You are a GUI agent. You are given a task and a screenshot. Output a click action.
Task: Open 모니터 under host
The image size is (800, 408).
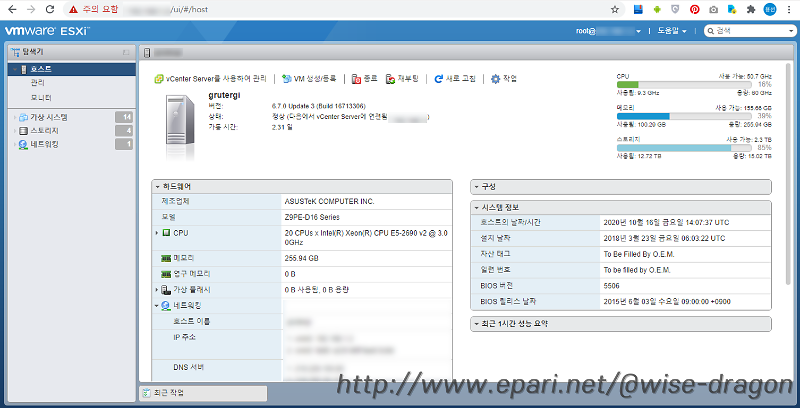coord(41,97)
